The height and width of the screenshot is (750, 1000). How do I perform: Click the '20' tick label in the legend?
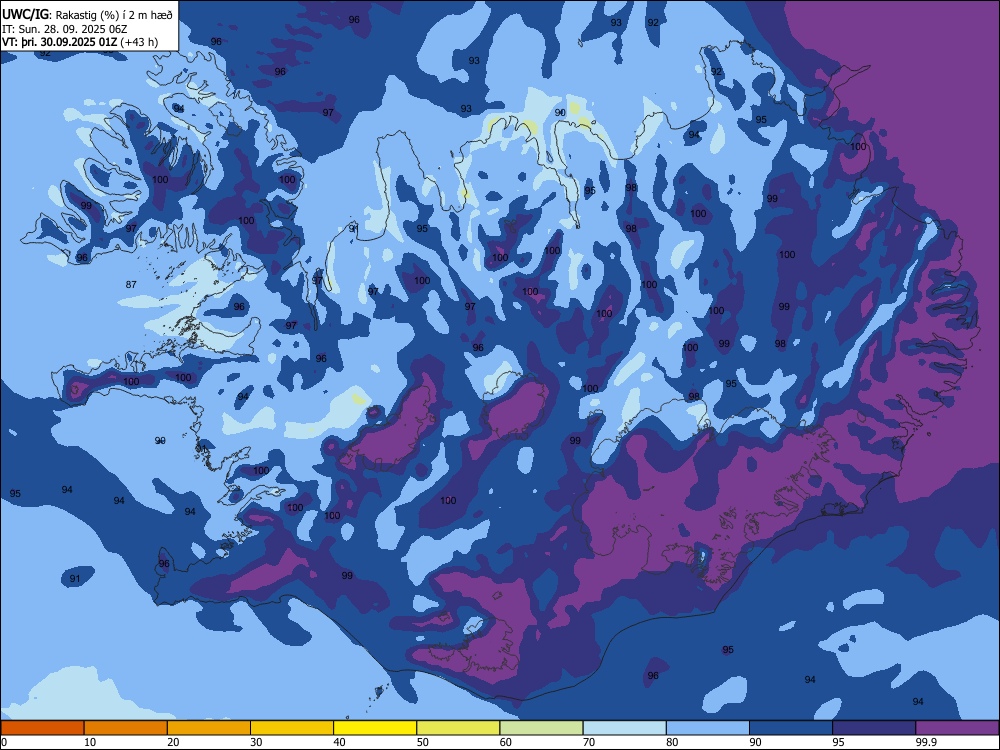pyautogui.click(x=173, y=742)
